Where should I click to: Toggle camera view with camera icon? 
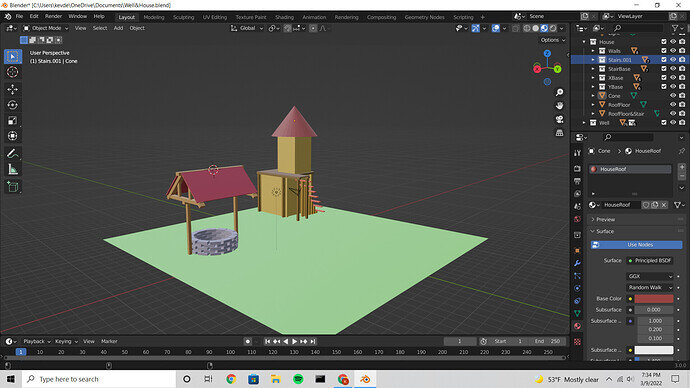[x=559, y=119]
